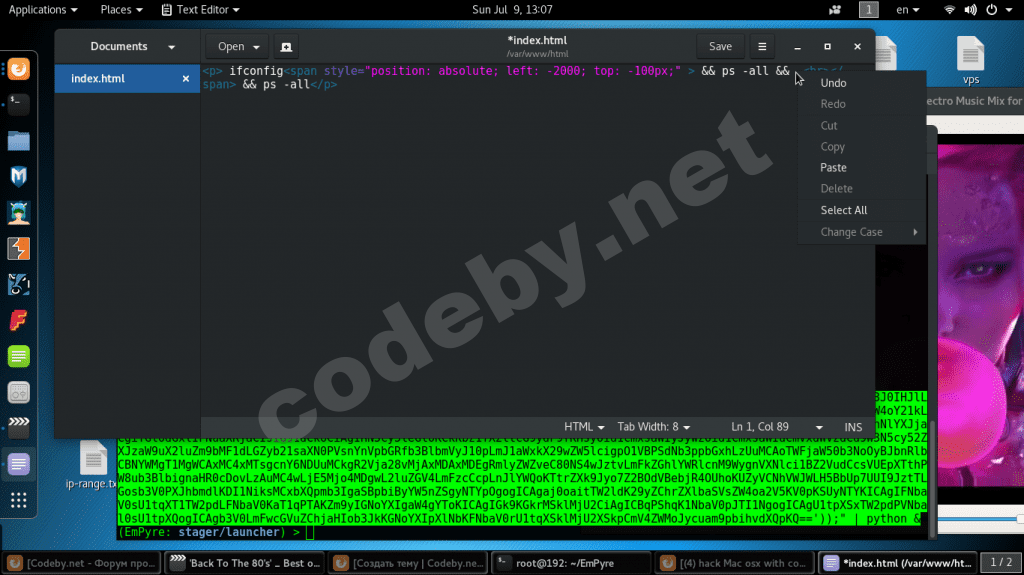
Task: Show all applications grid
Action: pyautogui.click(x=18, y=501)
